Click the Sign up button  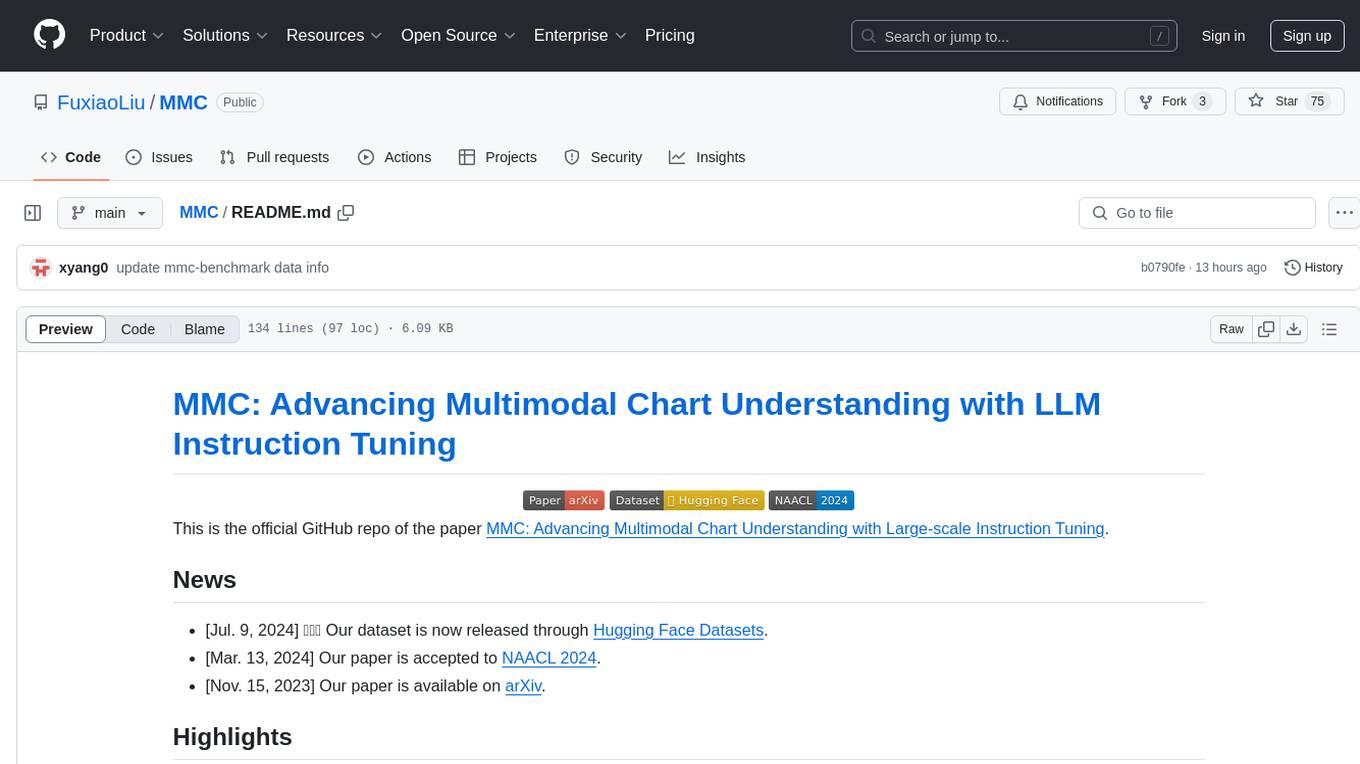[x=1307, y=36]
